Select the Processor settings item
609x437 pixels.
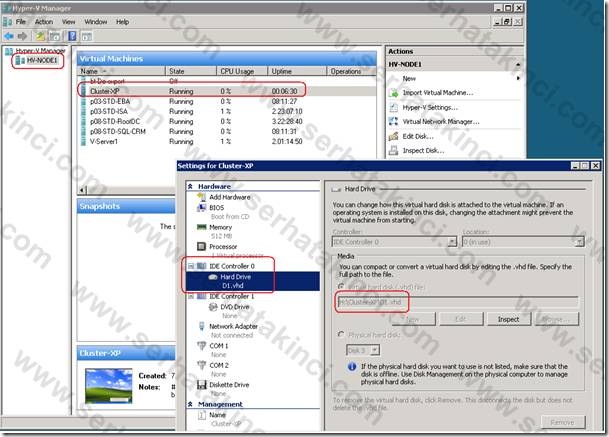(223, 247)
